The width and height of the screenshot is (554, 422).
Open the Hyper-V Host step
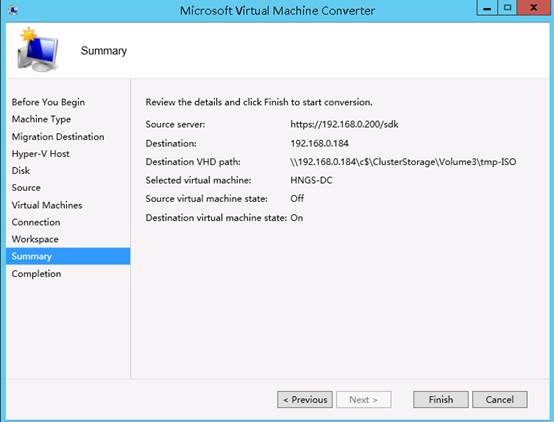(40, 153)
